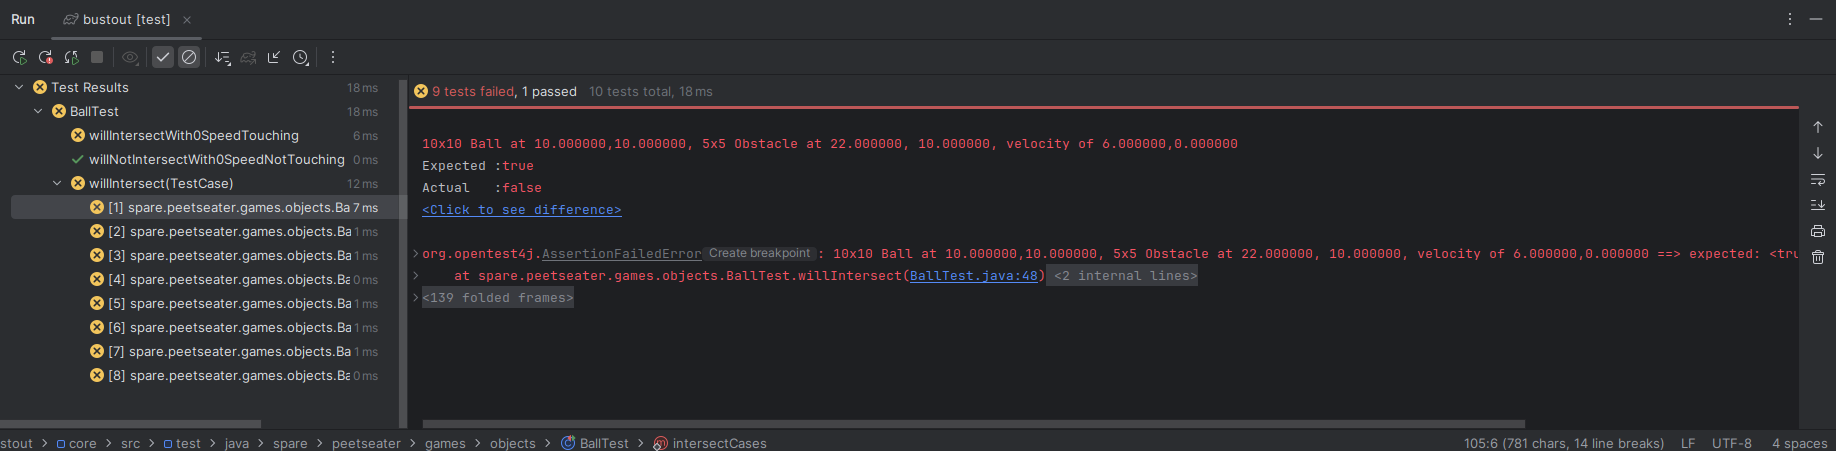This screenshot has width=1836, height=451.
Task: Toggle Show Ignored tests button
Action: (x=189, y=58)
